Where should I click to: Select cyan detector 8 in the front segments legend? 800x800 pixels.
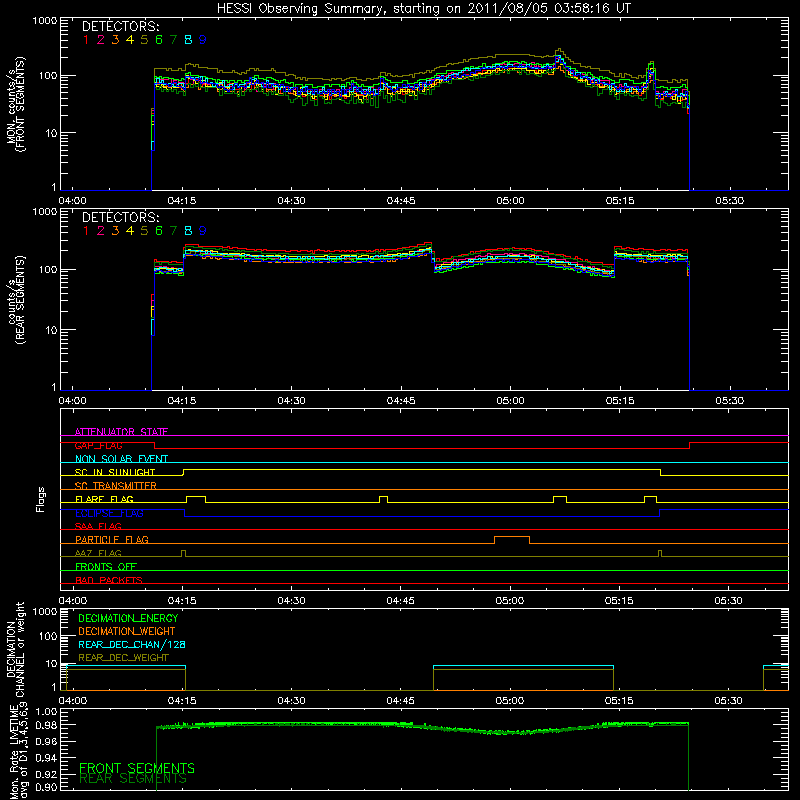pos(188,40)
